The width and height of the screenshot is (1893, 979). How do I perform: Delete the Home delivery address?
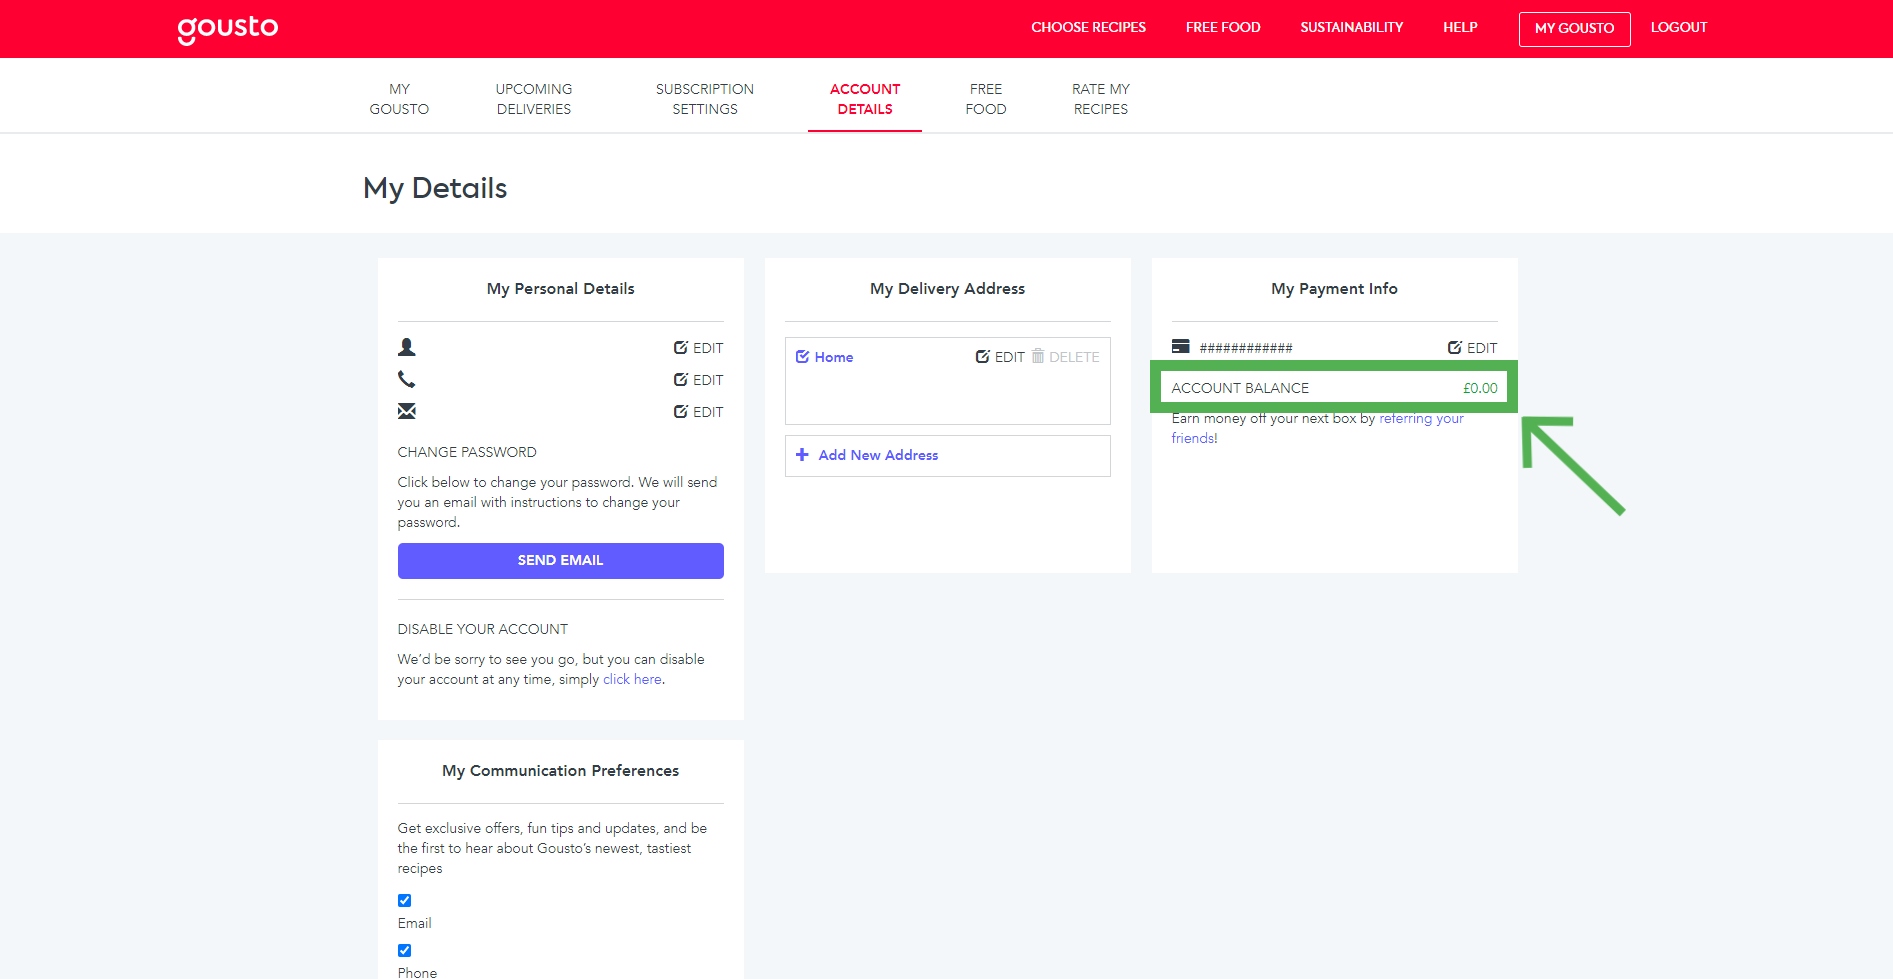pyautogui.click(x=1066, y=357)
